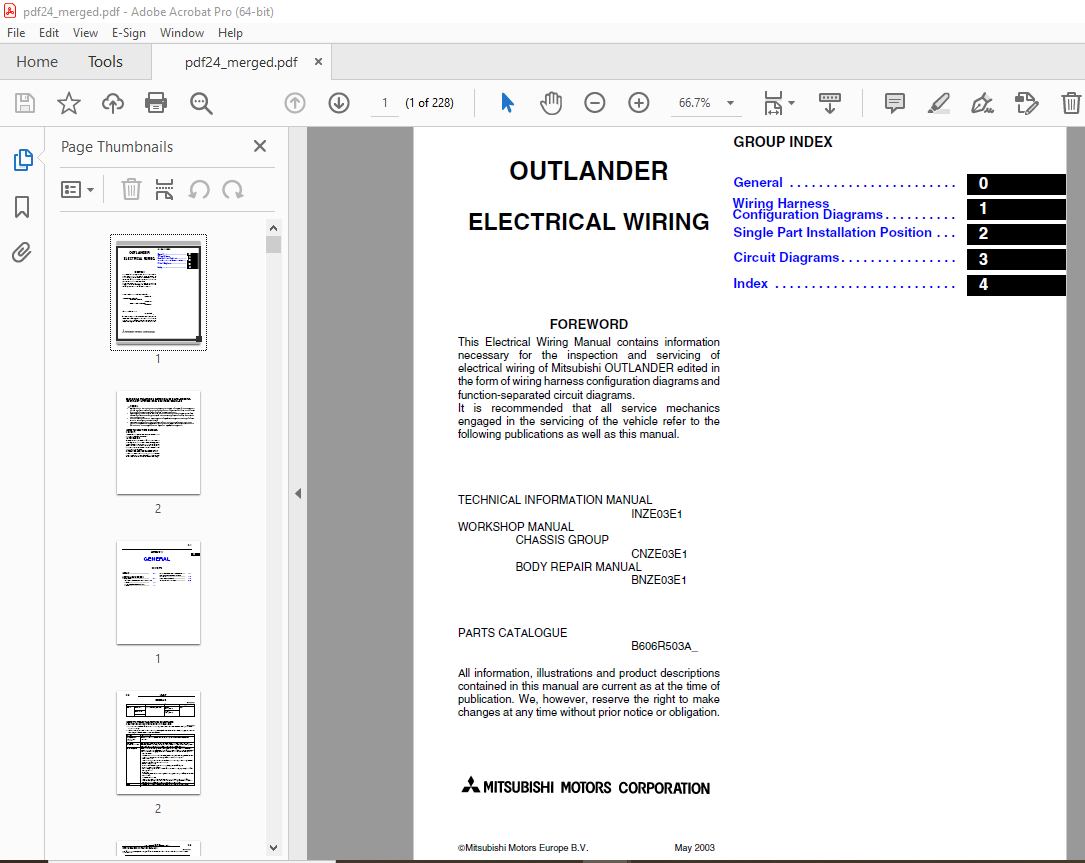The width and height of the screenshot is (1085, 863).
Task: Switch to the Tools tab
Action: (105, 62)
